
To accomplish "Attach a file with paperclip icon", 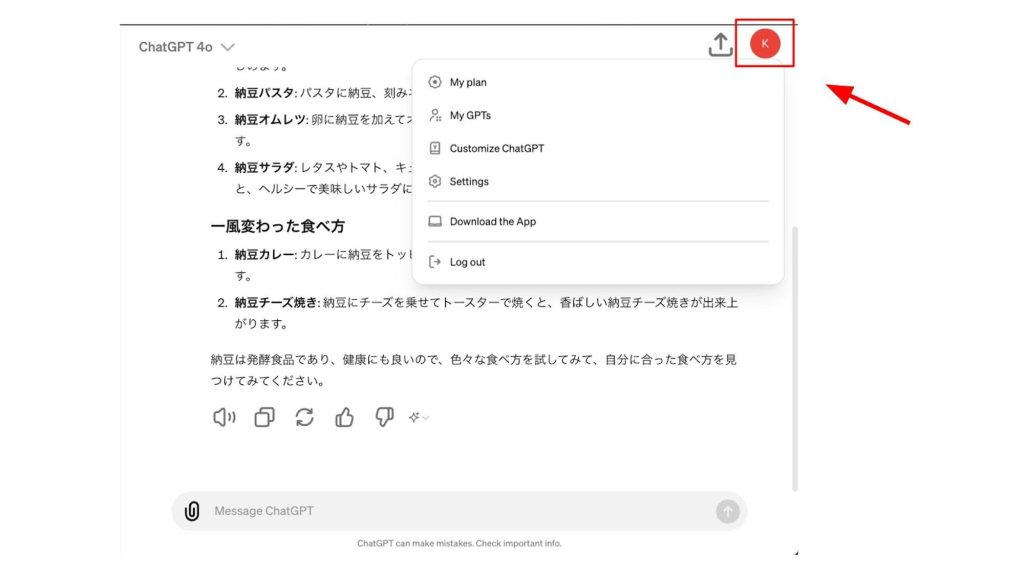I will 192,511.
